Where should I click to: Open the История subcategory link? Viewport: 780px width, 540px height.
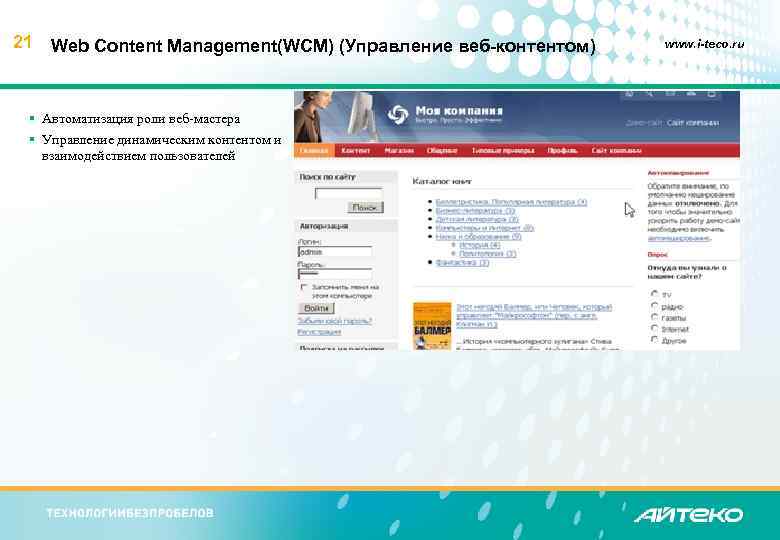click(x=479, y=245)
